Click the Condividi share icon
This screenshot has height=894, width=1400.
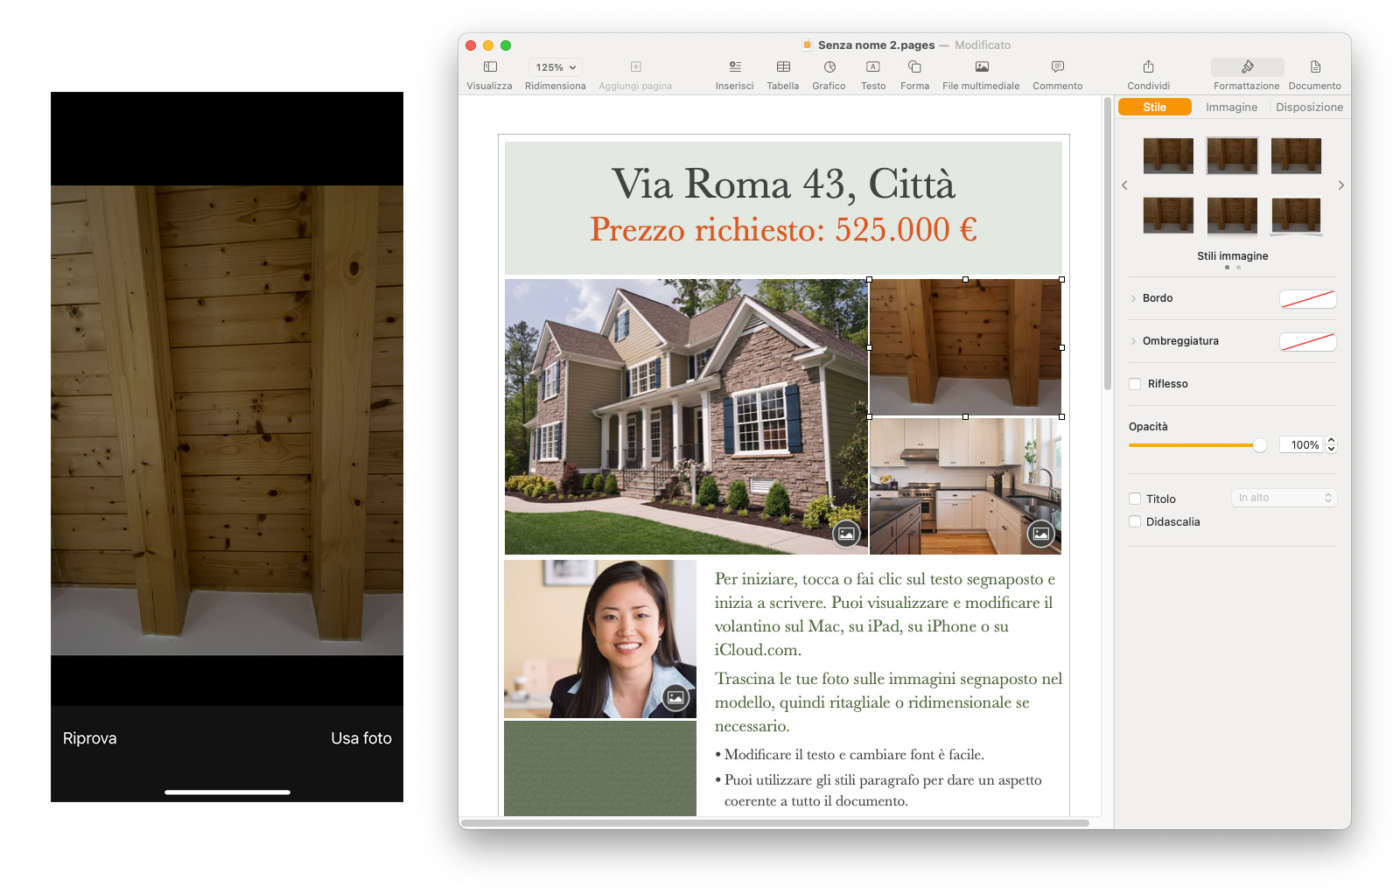click(x=1148, y=67)
